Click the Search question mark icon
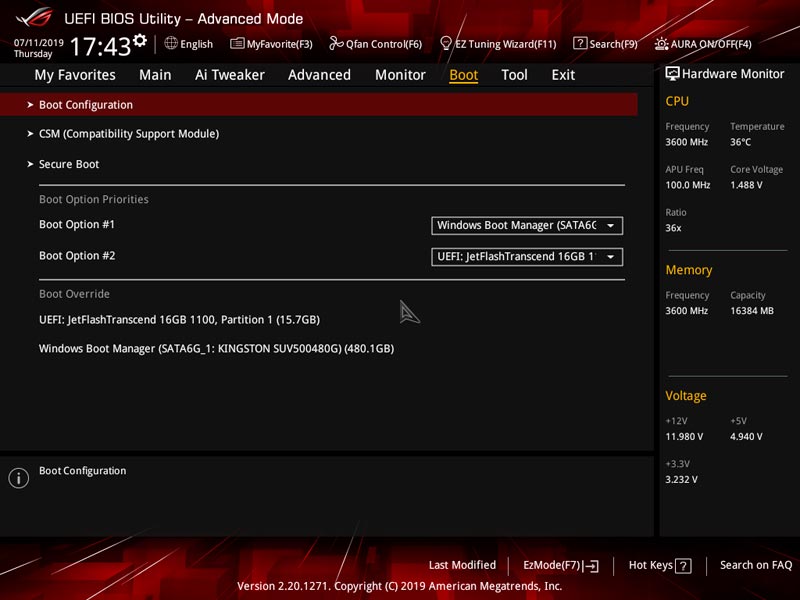 pos(580,43)
